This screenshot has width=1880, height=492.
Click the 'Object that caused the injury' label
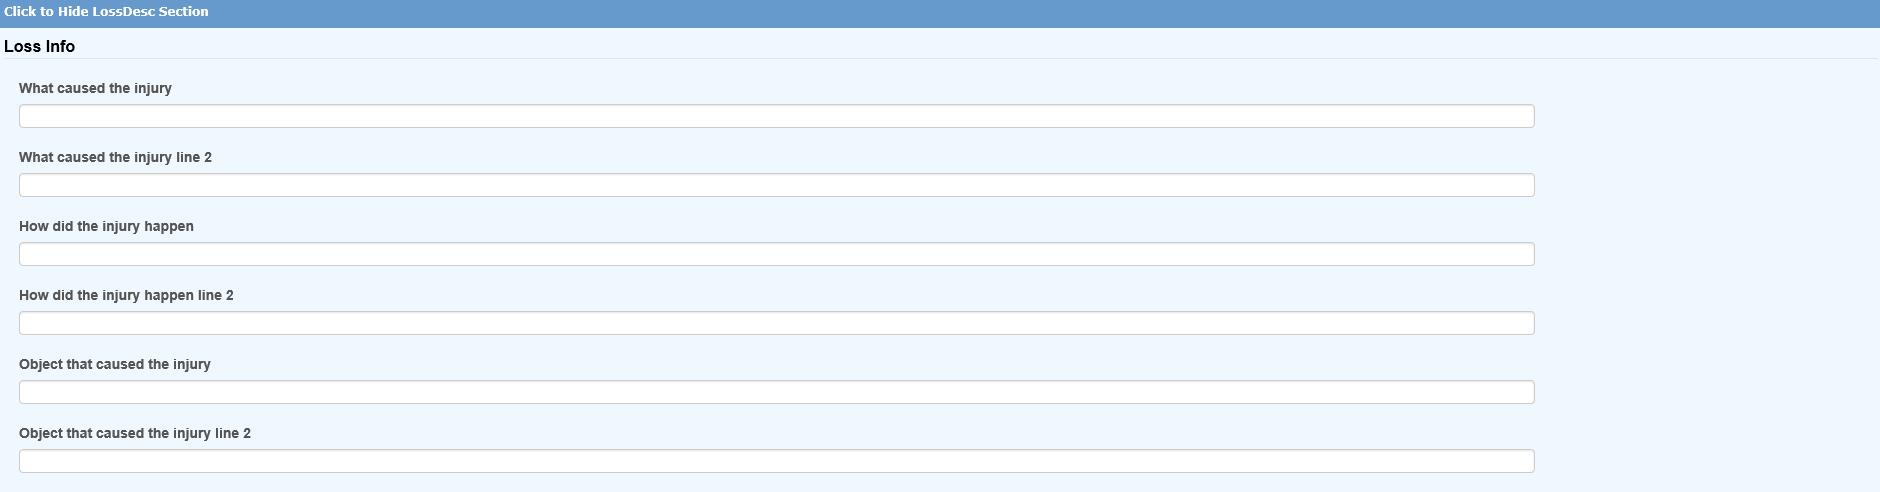point(114,364)
